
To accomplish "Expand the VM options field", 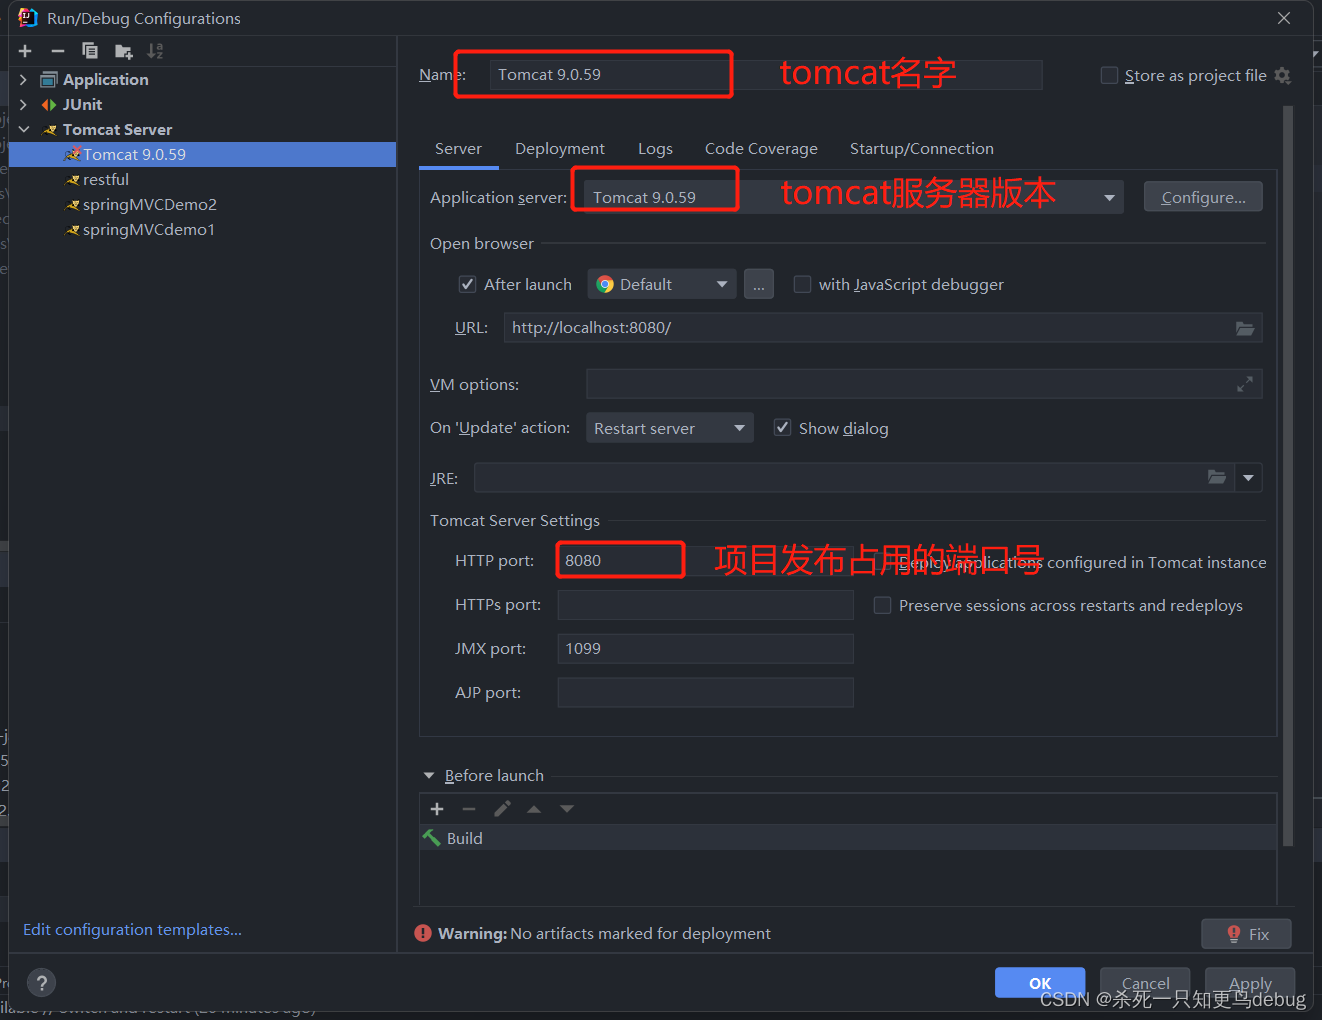I will tap(1245, 384).
